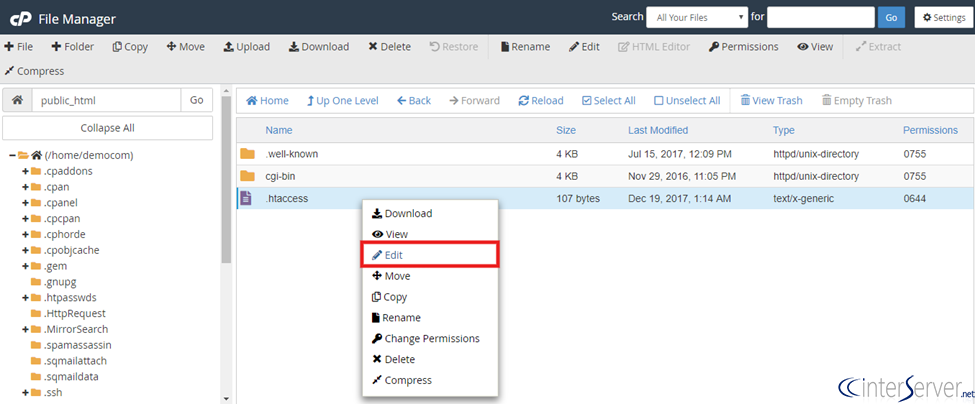
Task: Navigate Back in file list
Action: coord(414,101)
